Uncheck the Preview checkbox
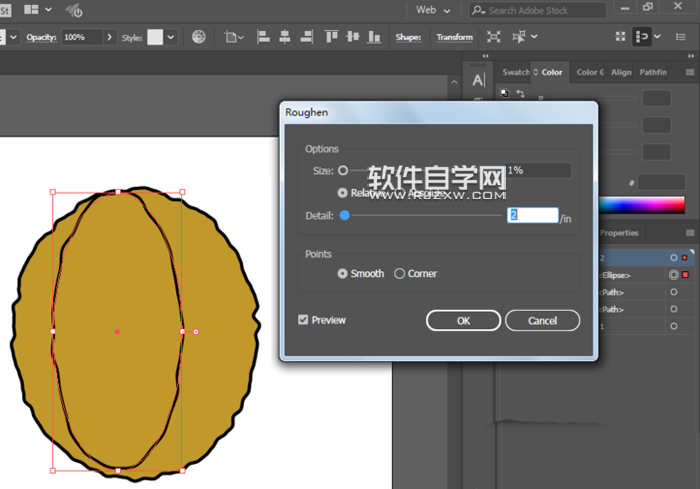The image size is (700, 489). pos(304,320)
